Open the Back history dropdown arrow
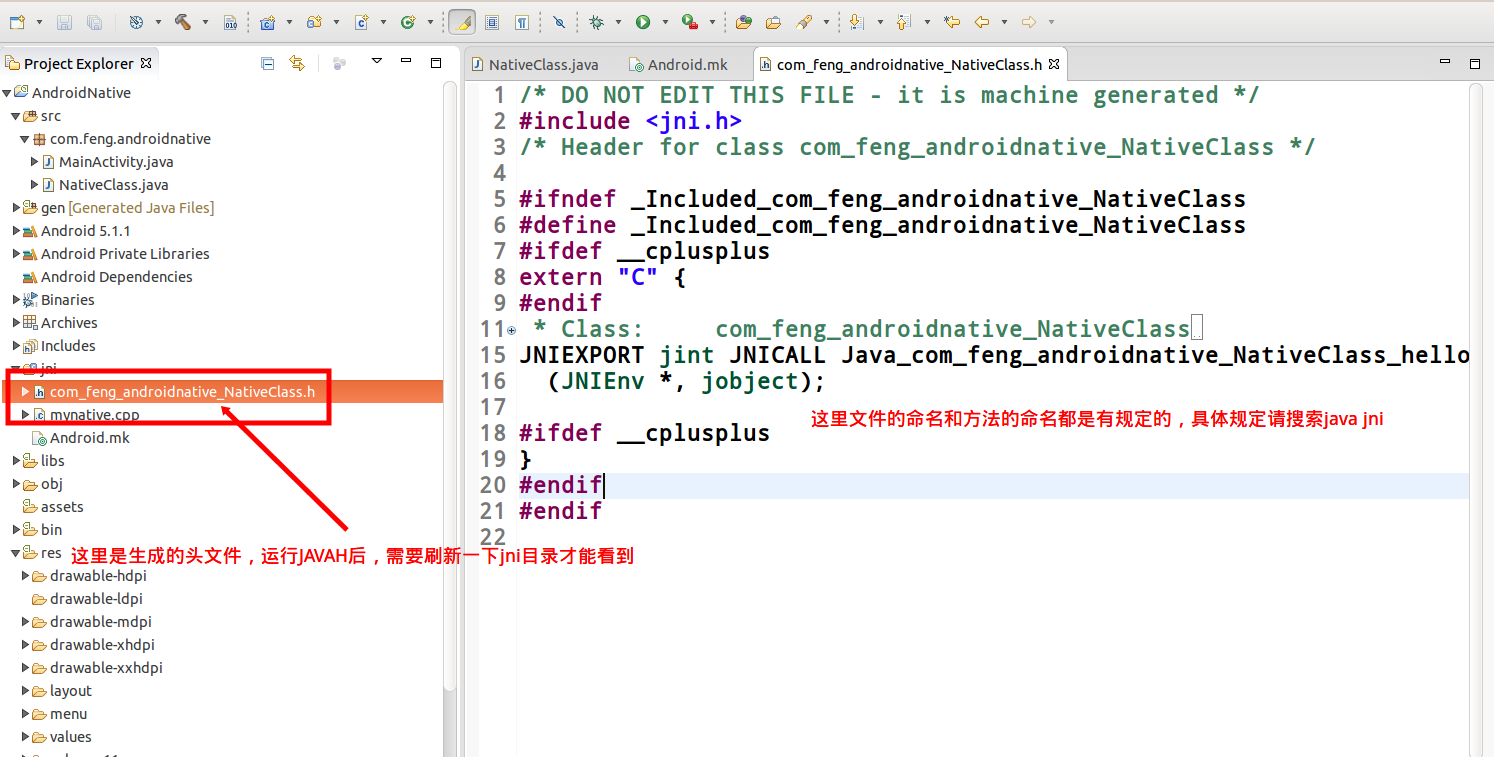Screen dimensions: 1494x757 click(x=1003, y=21)
